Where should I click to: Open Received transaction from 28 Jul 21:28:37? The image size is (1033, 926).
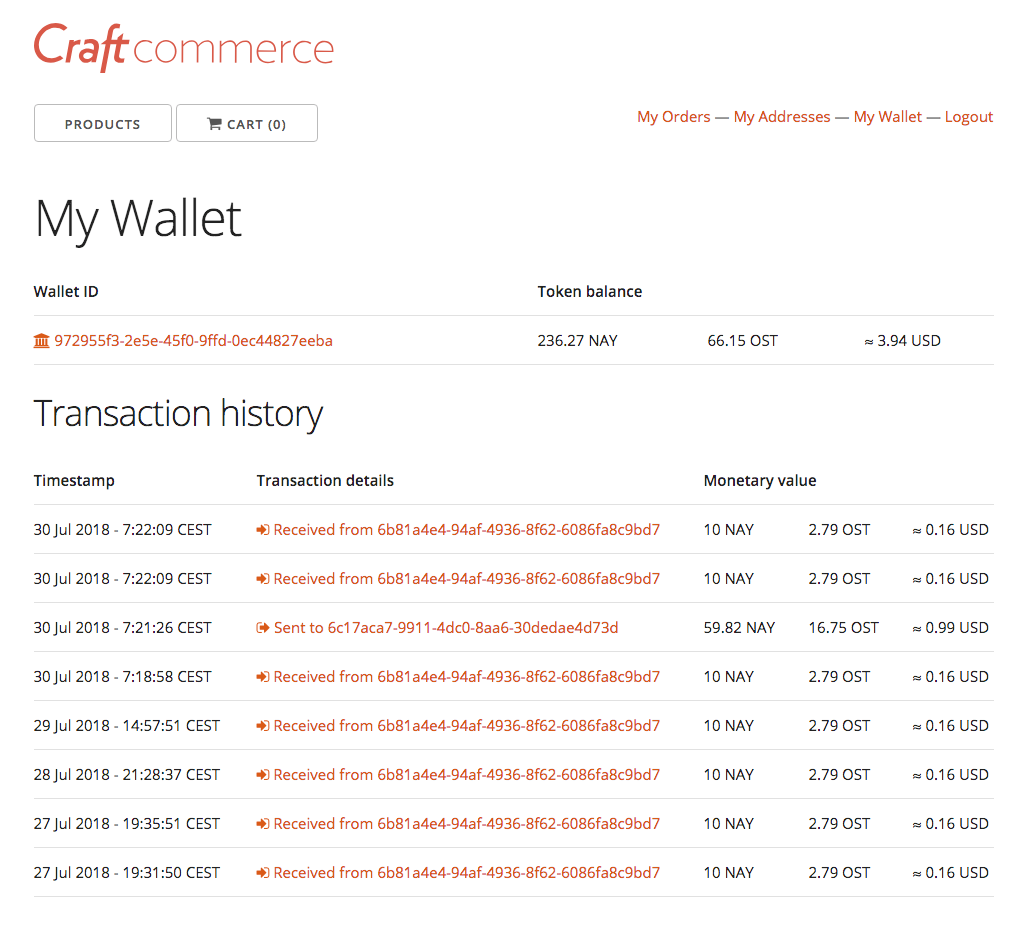[466, 775]
